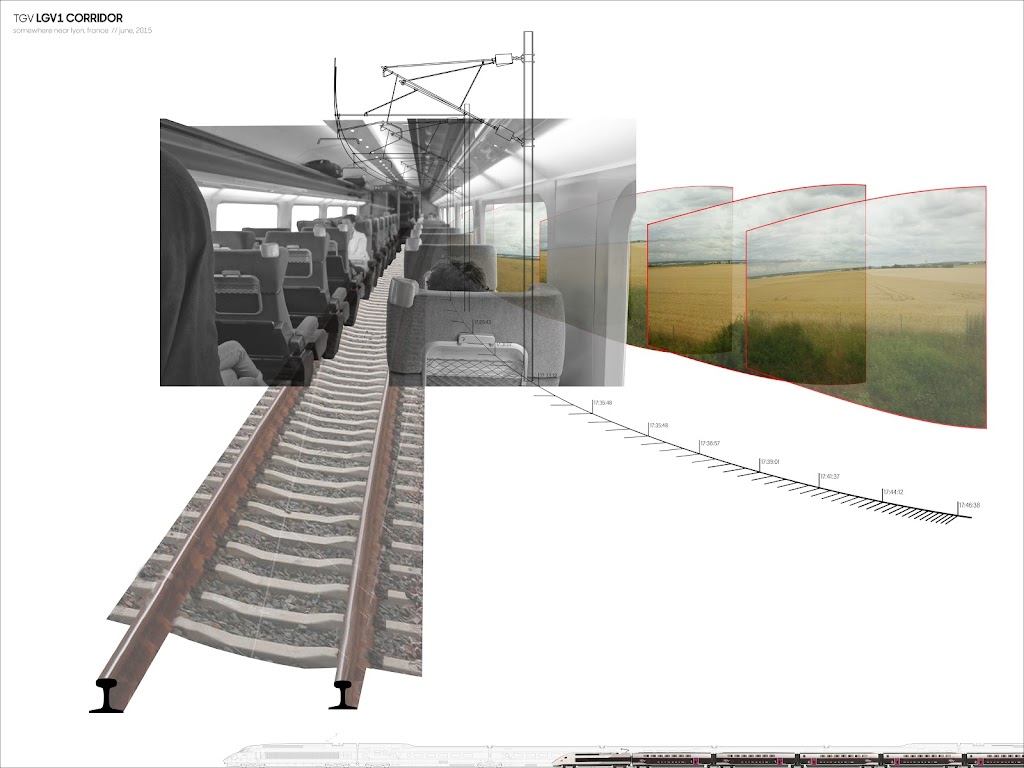This screenshot has width=1024, height=768.
Task: Click the faded TGV locomotive silhouette
Action: click(290, 756)
